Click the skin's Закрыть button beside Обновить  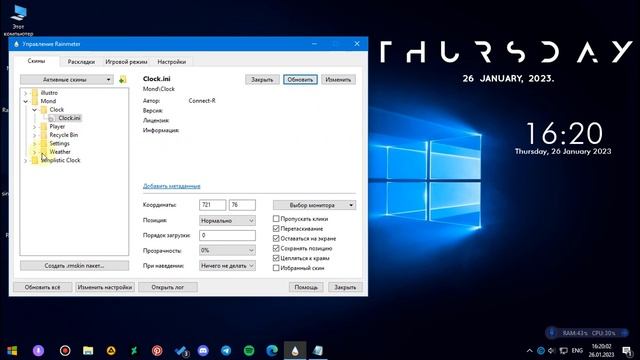coord(262,80)
